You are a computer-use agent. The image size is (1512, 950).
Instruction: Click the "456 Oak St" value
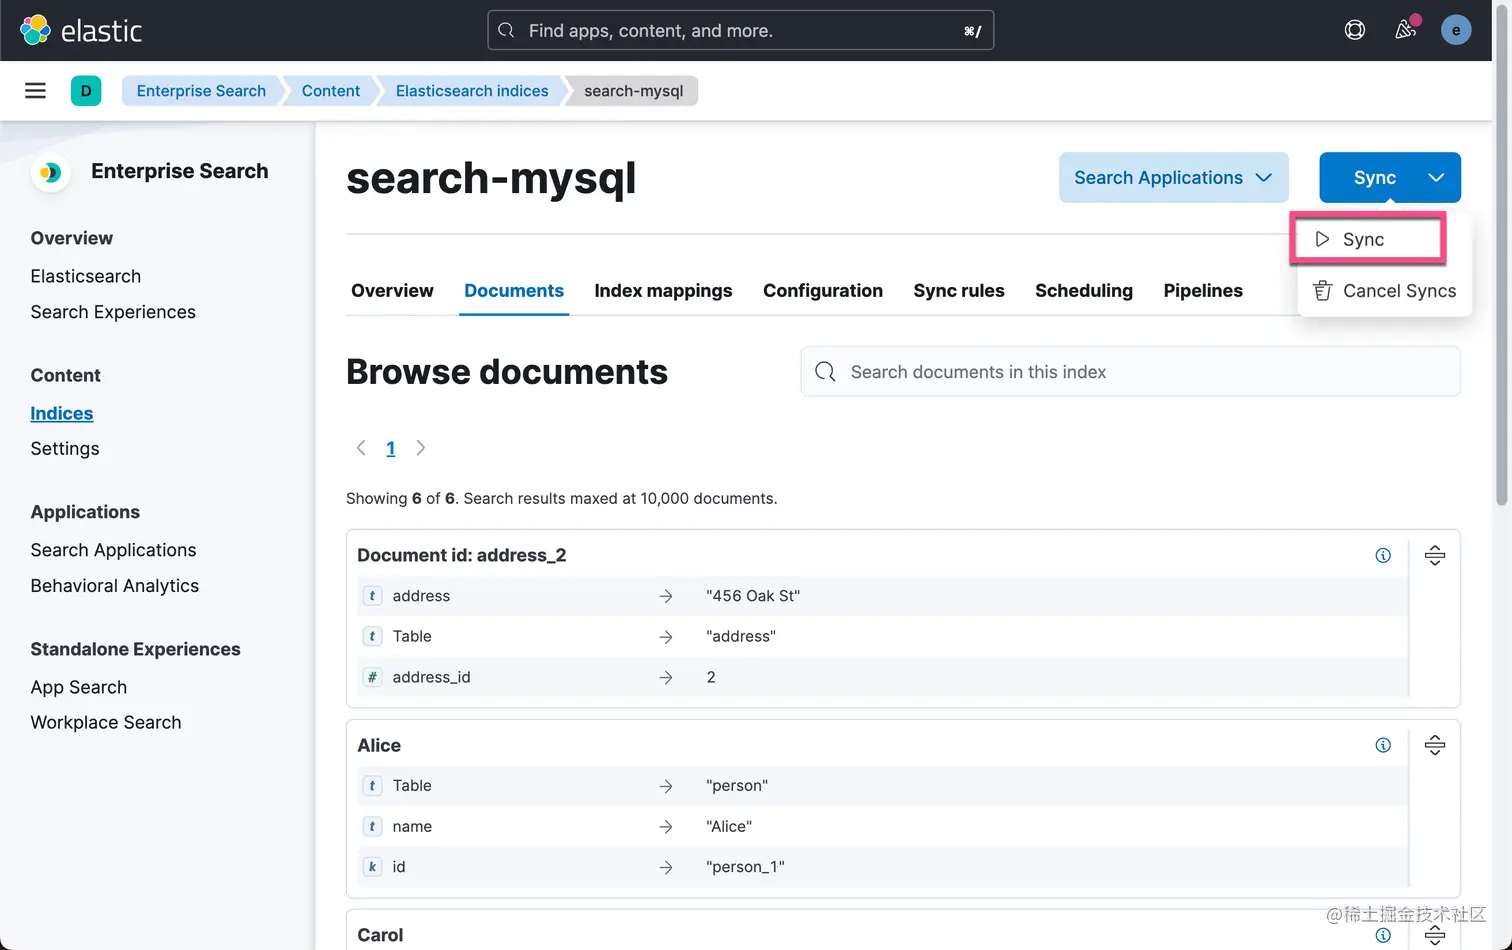(x=753, y=596)
